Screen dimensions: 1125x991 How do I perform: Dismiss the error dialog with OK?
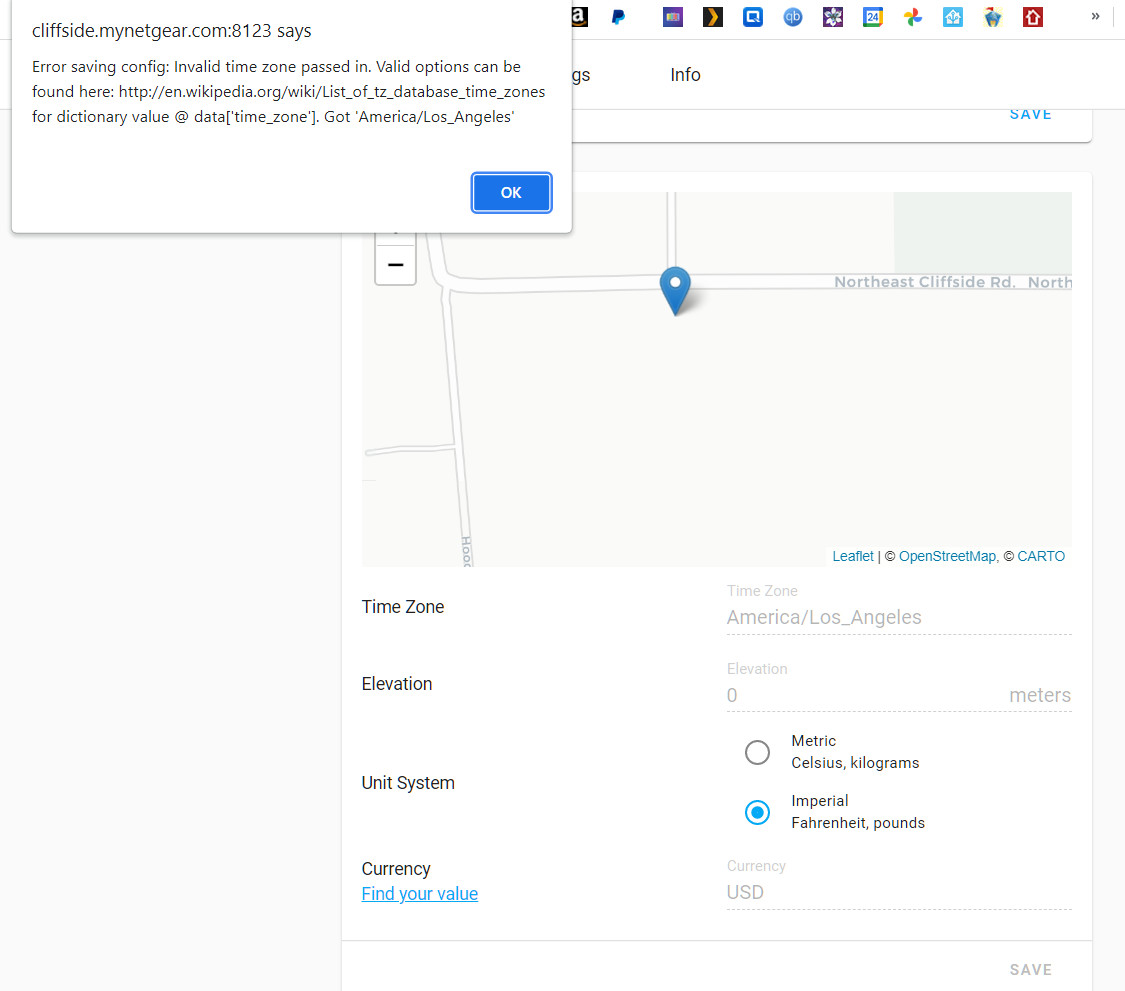511,192
